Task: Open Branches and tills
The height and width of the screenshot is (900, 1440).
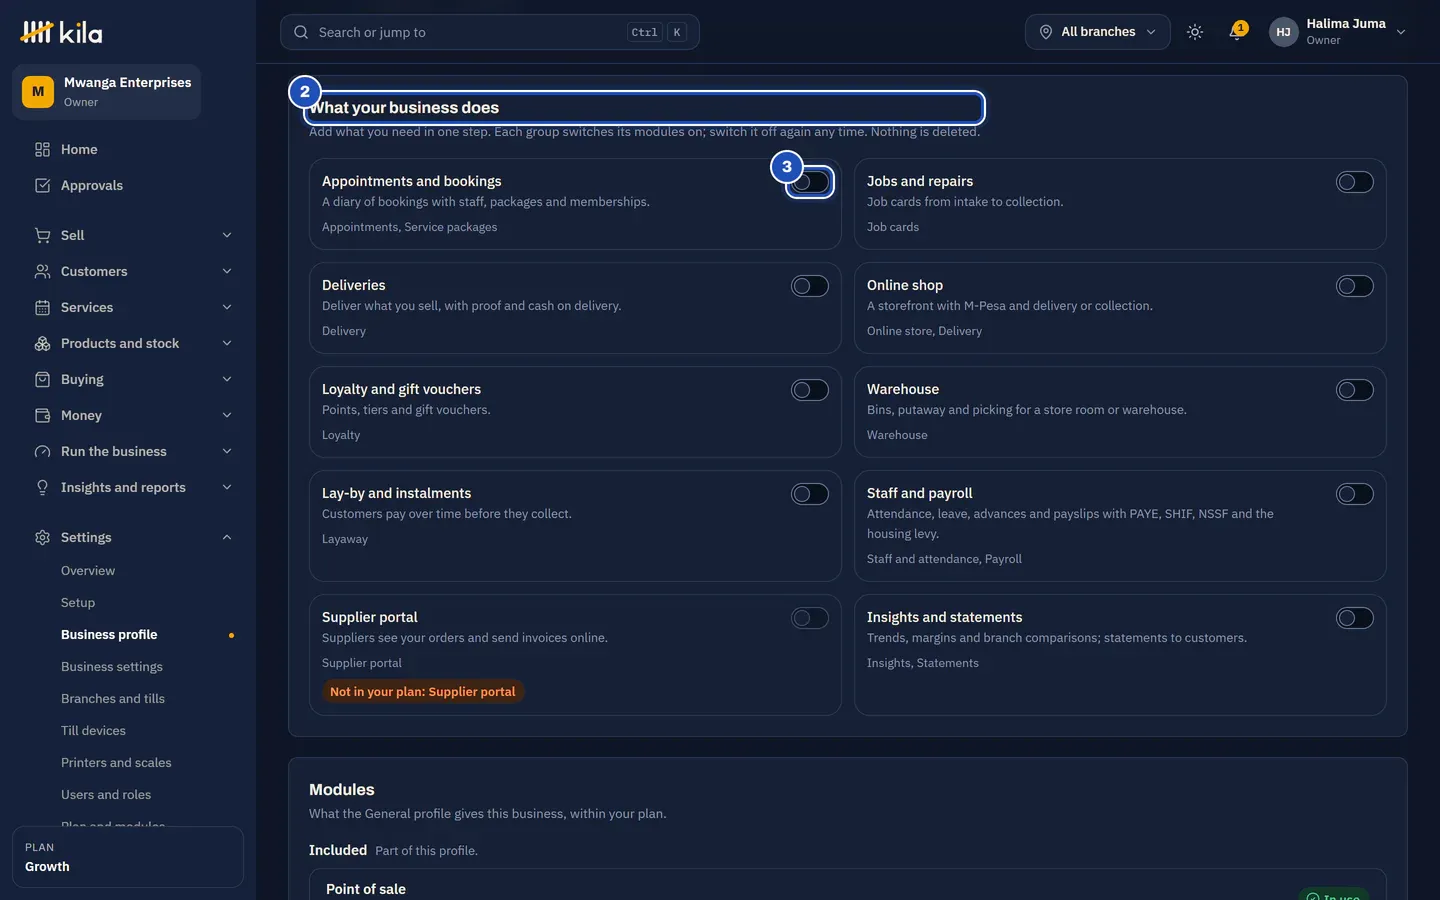Action: pyautogui.click(x=113, y=699)
